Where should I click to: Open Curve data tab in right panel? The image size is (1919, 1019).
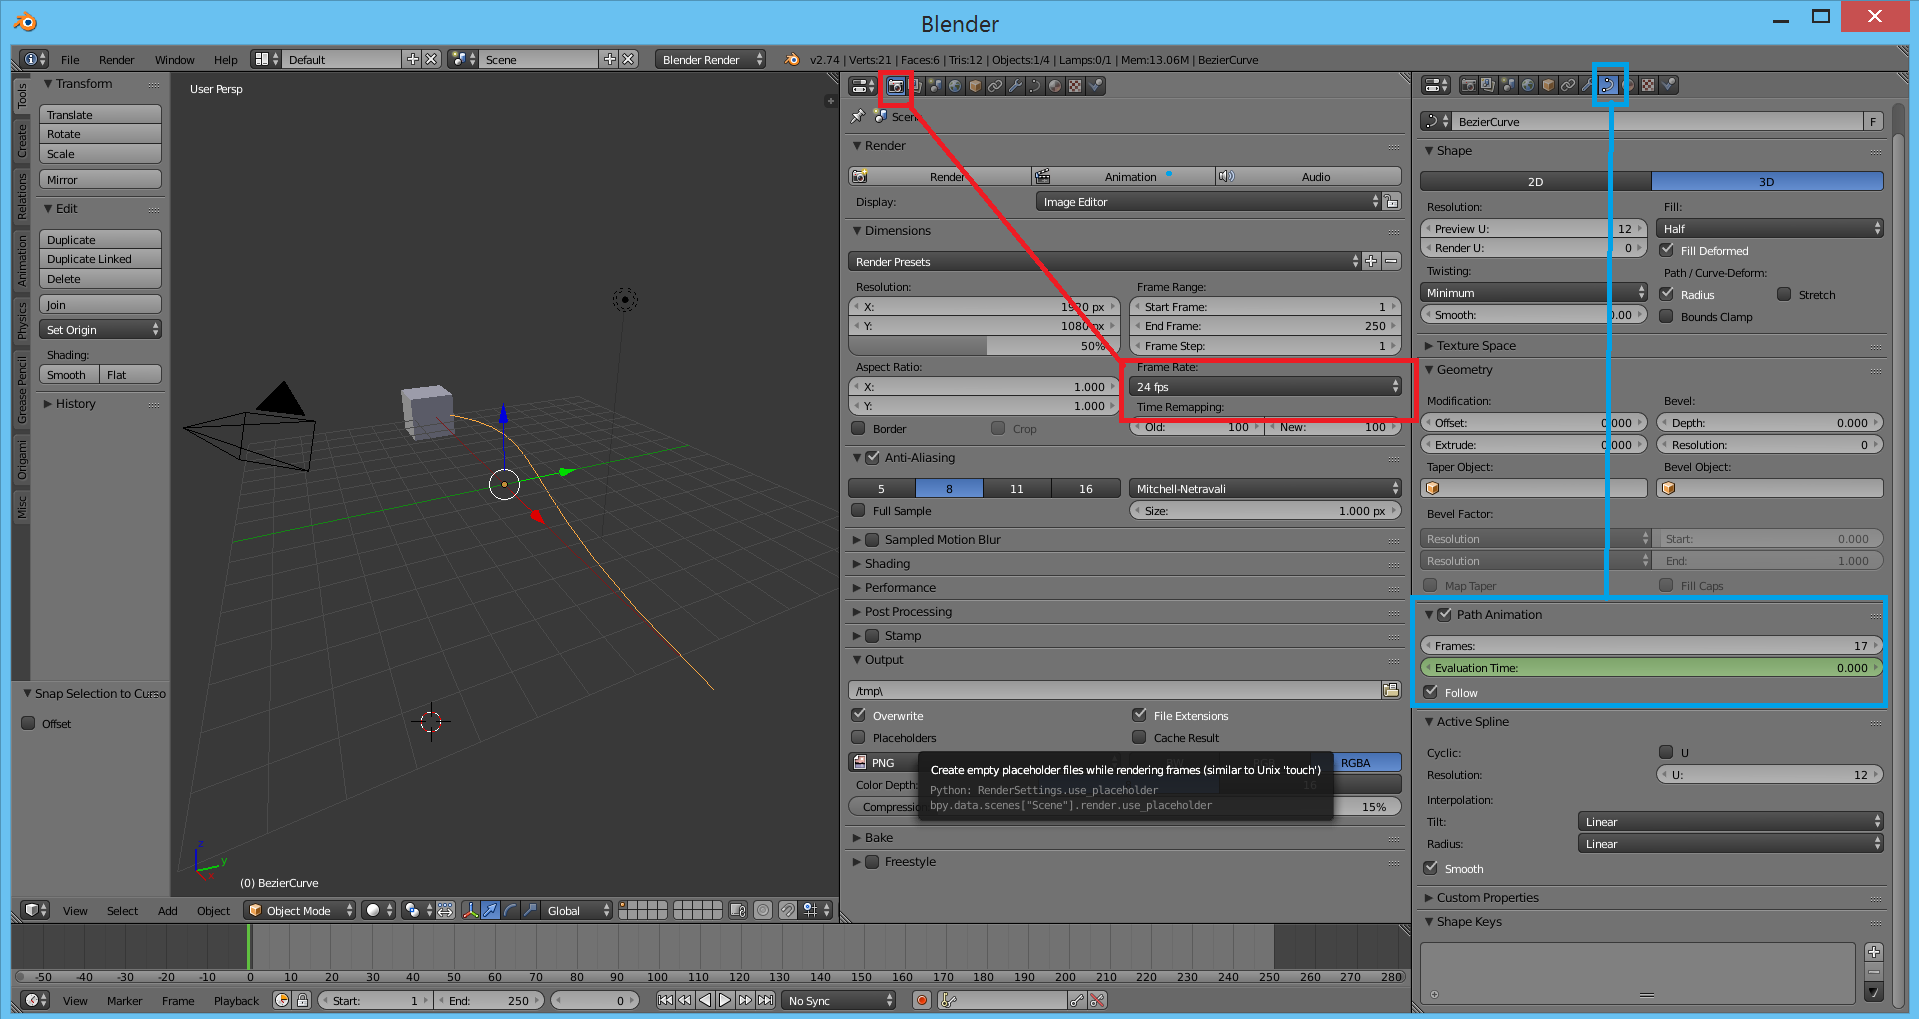coord(1608,85)
